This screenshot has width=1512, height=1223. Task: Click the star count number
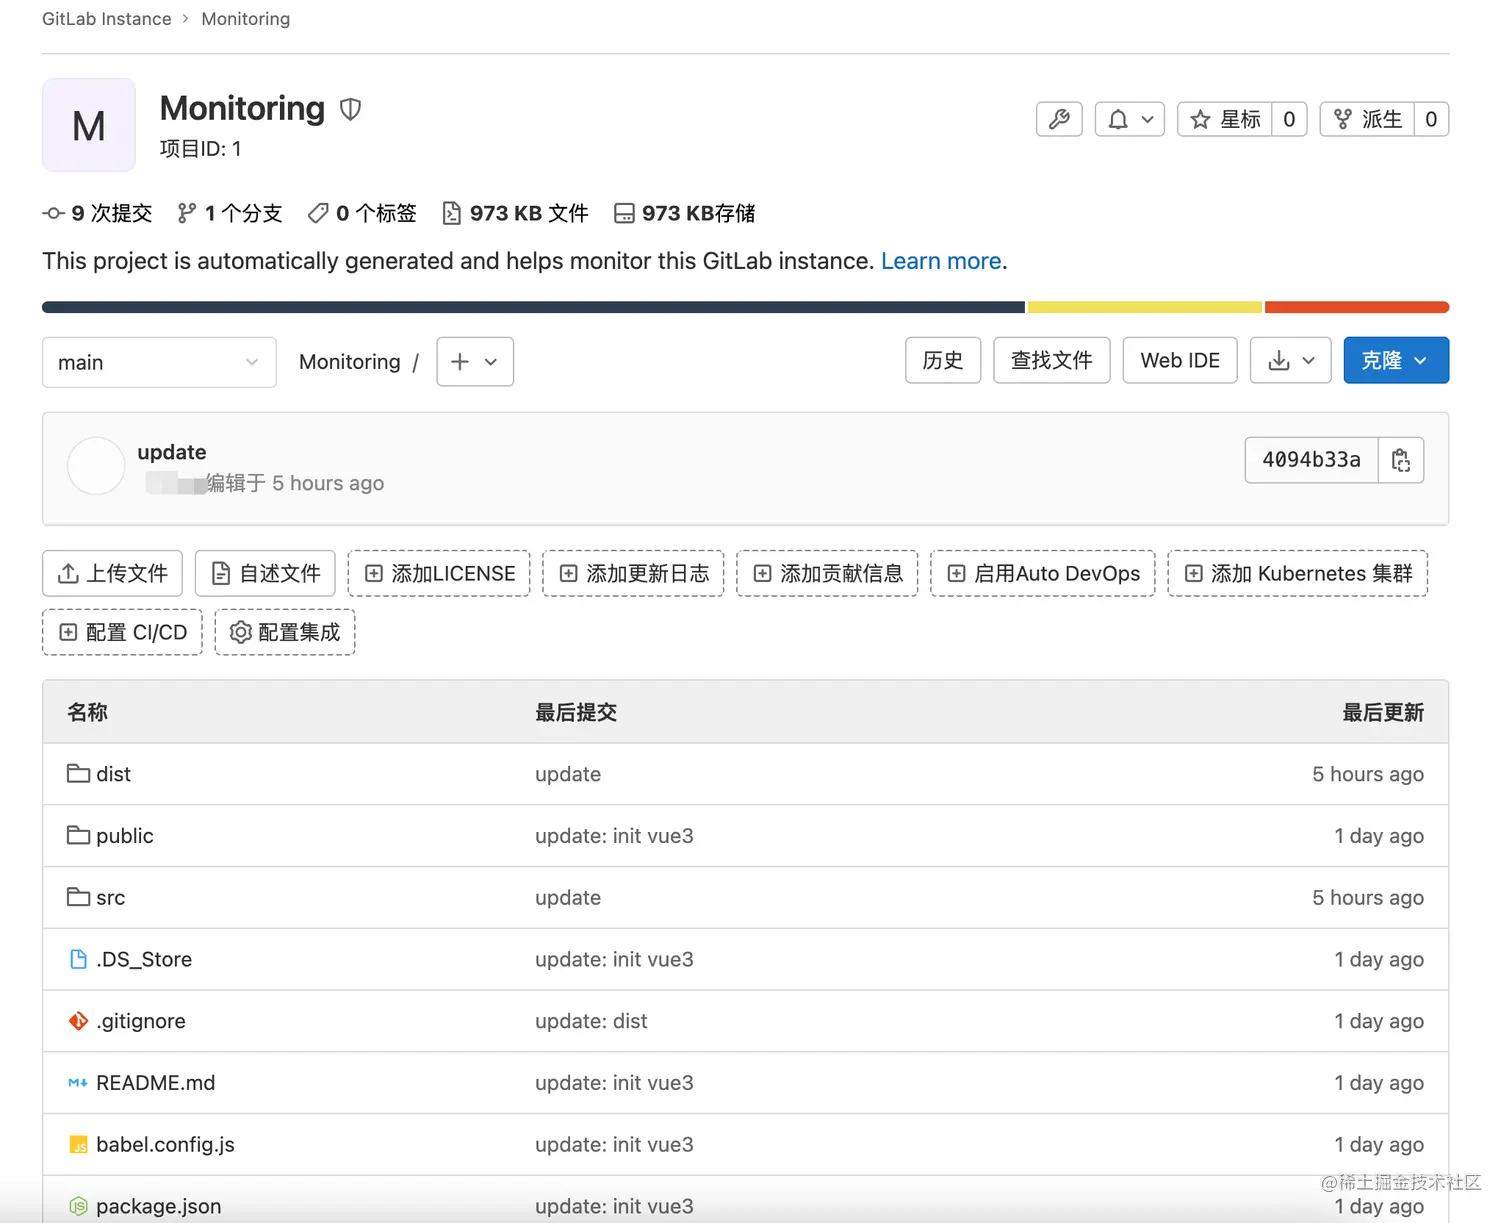pyautogui.click(x=1289, y=120)
